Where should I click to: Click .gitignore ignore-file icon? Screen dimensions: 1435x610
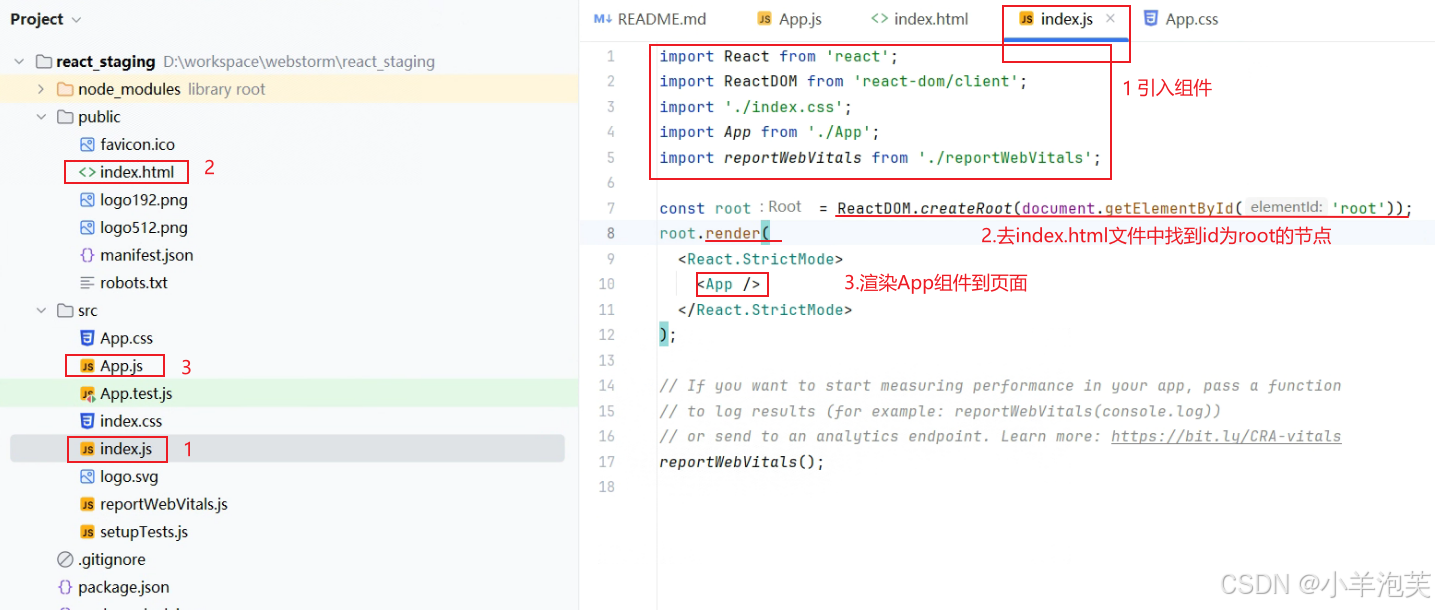click(65, 560)
